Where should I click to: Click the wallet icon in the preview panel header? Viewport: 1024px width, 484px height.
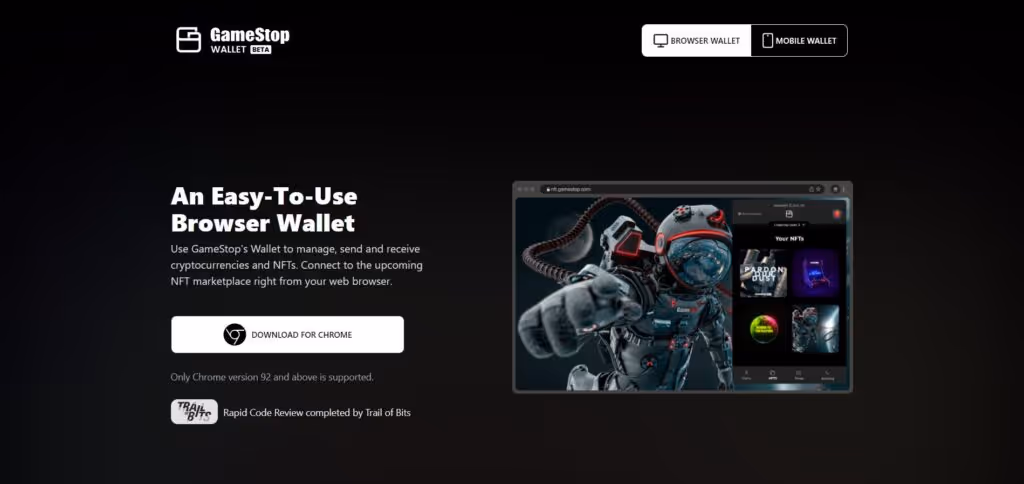[789, 214]
